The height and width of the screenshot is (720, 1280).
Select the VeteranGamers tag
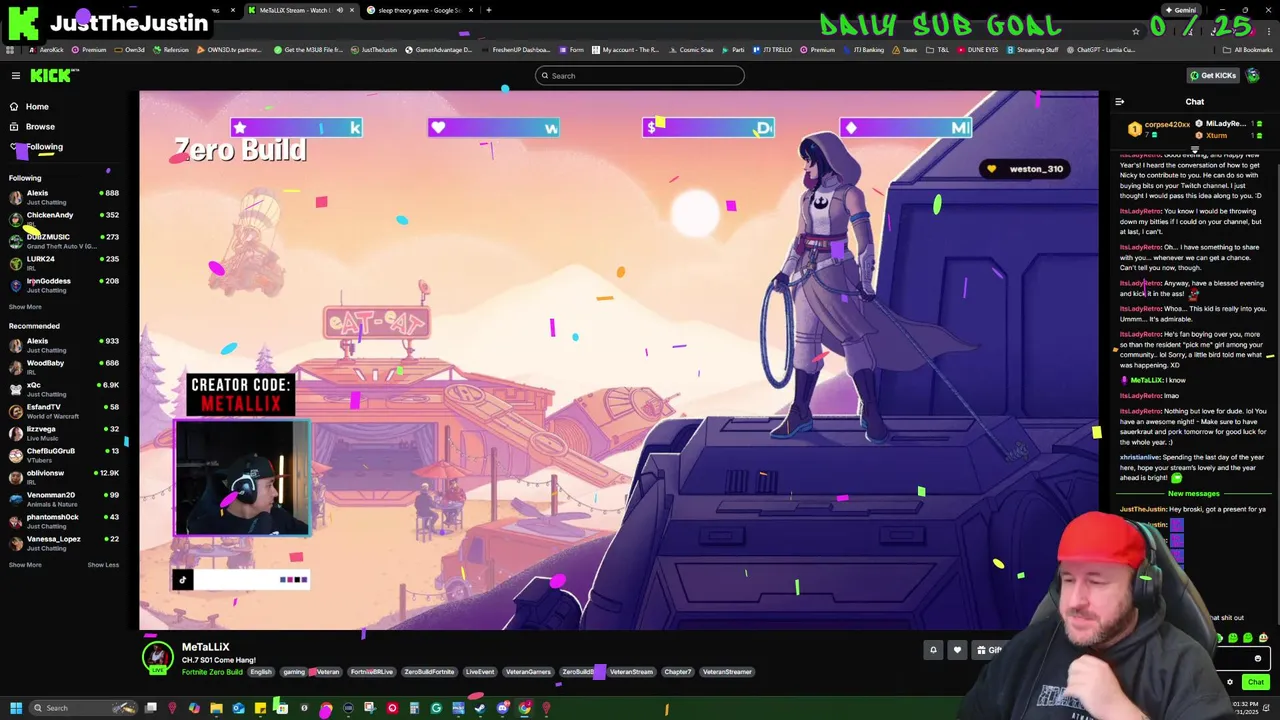528,672
